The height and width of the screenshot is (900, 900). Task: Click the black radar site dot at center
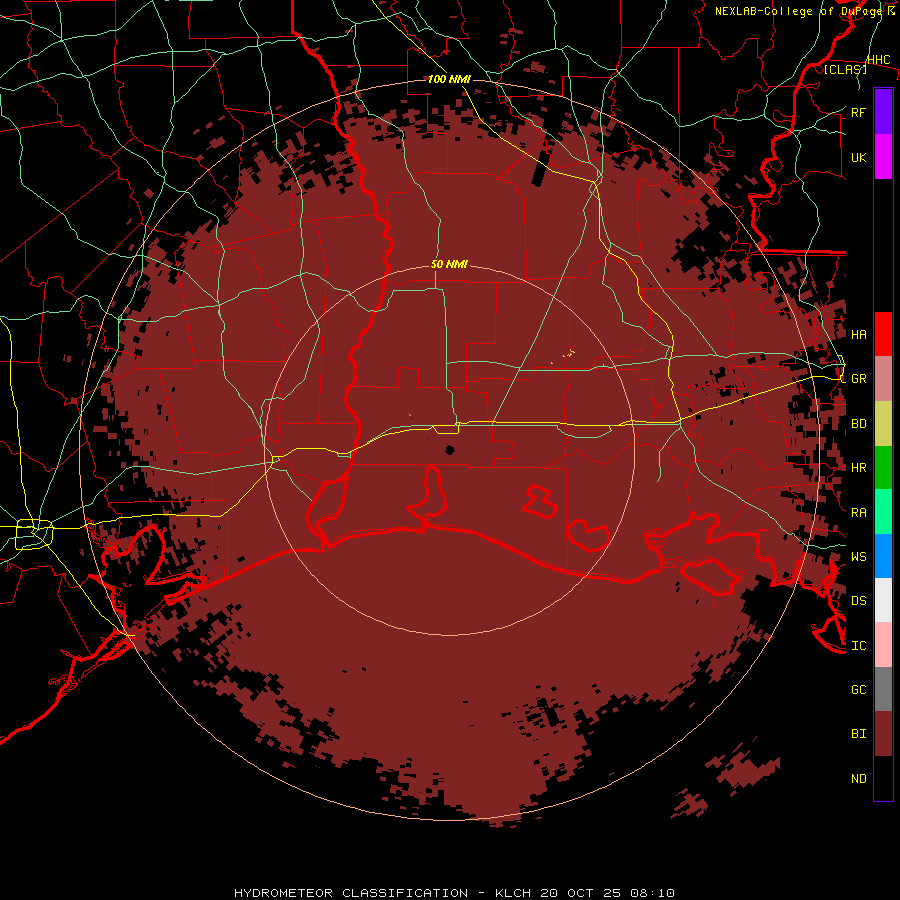coord(450,450)
